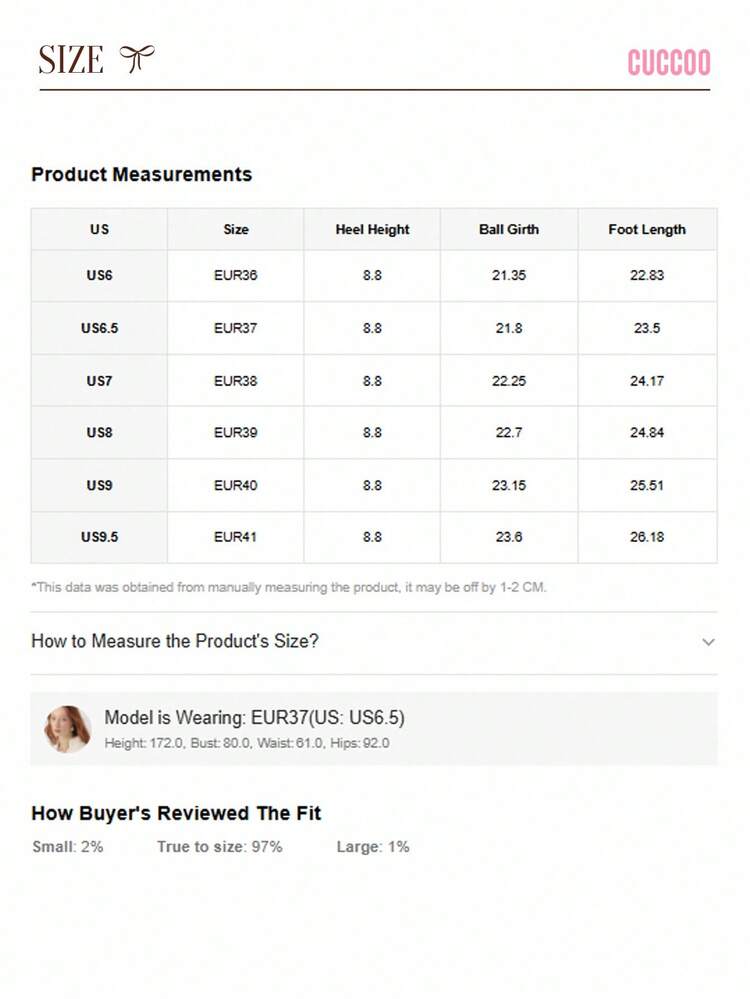Select the US9.5 row header

coord(99,537)
